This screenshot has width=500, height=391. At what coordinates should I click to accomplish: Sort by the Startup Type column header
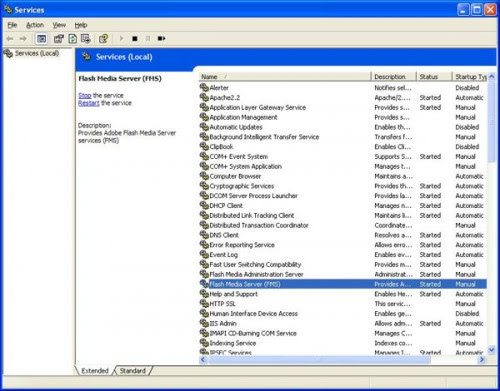[x=470, y=77]
